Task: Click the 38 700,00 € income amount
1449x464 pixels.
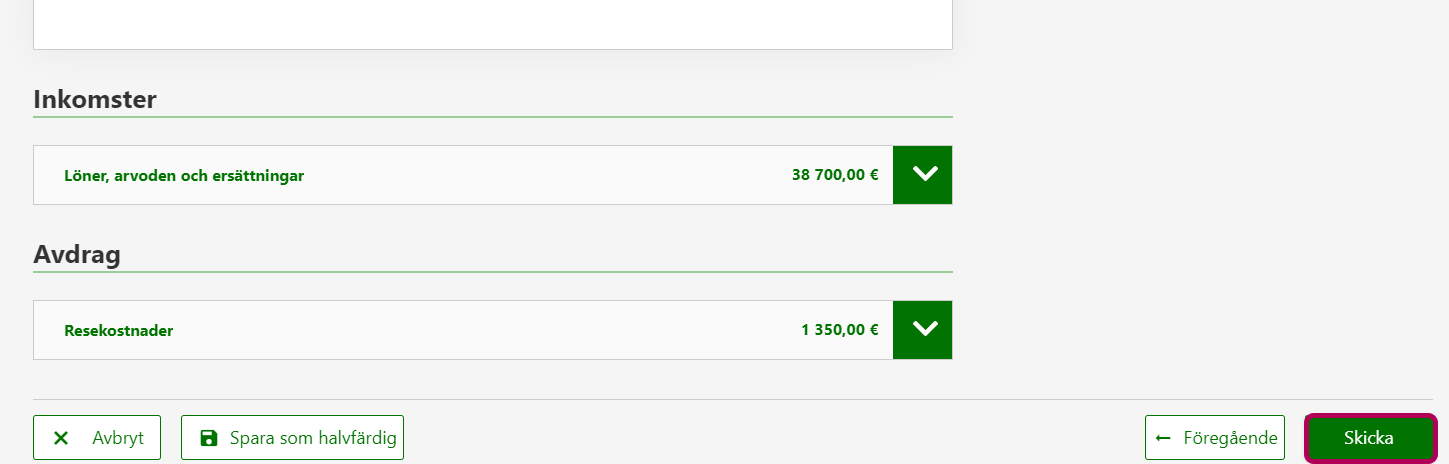Action: click(x=835, y=175)
